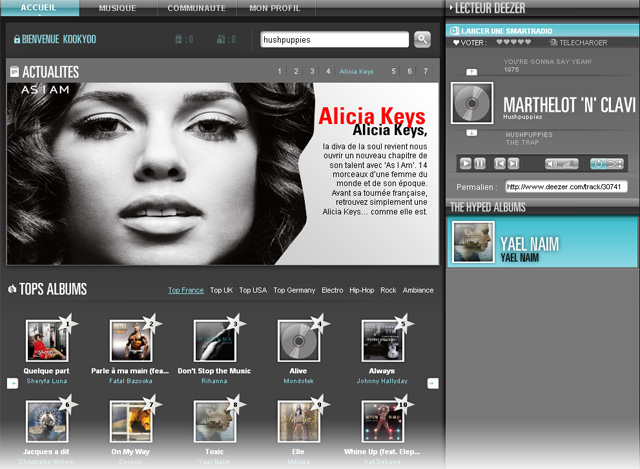Viewport: 640px width, 469px height.
Task: Skip to the next track
Action: coord(515,163)
